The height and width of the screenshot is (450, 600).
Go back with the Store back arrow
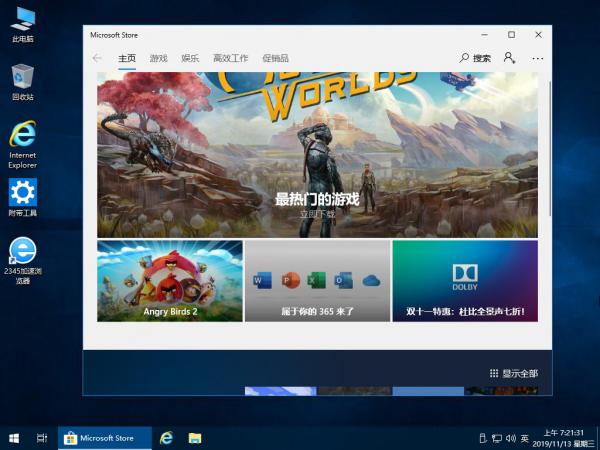coord(97,58)
